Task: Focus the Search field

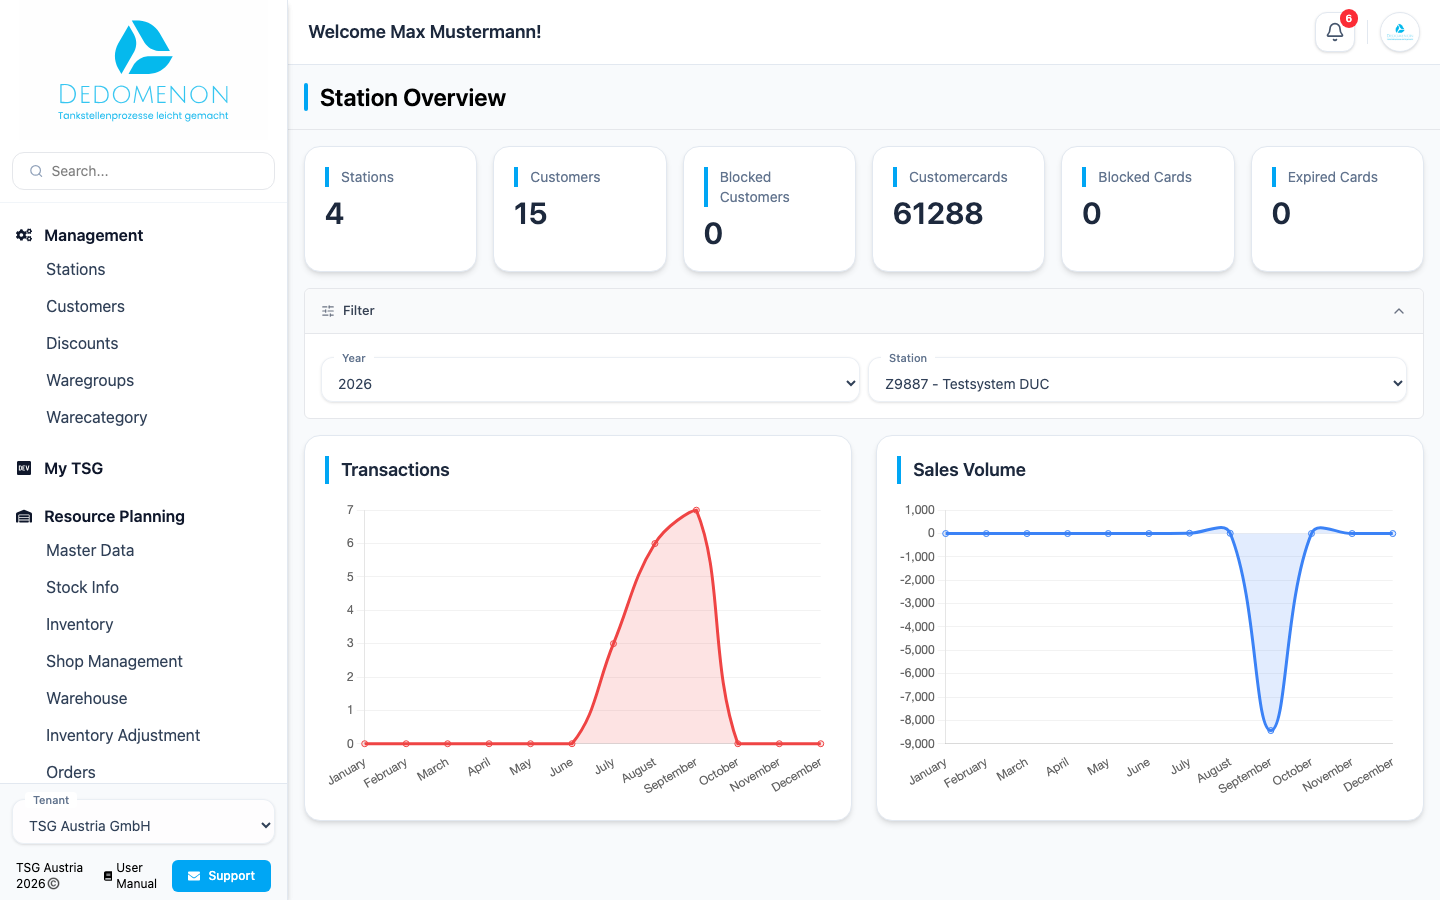Action: 143,171
